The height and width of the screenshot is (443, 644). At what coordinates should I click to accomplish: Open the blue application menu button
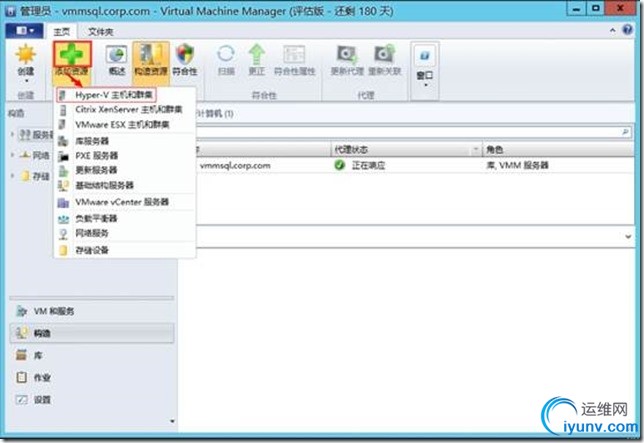click(x=25, y=31)
